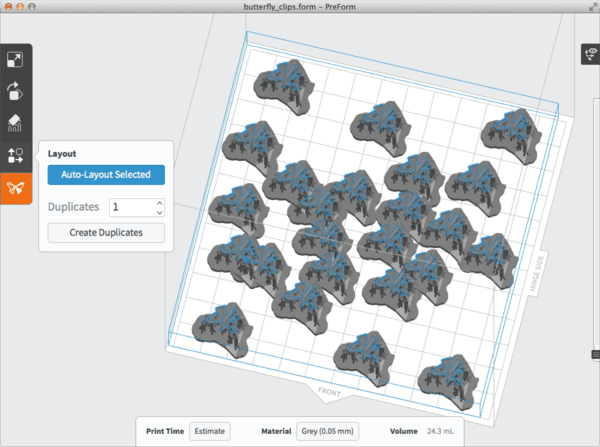This screenshot has width=600, height=447.
Task: Decrease Duplicates count with down arrow
Action: (x=159, y=212)
